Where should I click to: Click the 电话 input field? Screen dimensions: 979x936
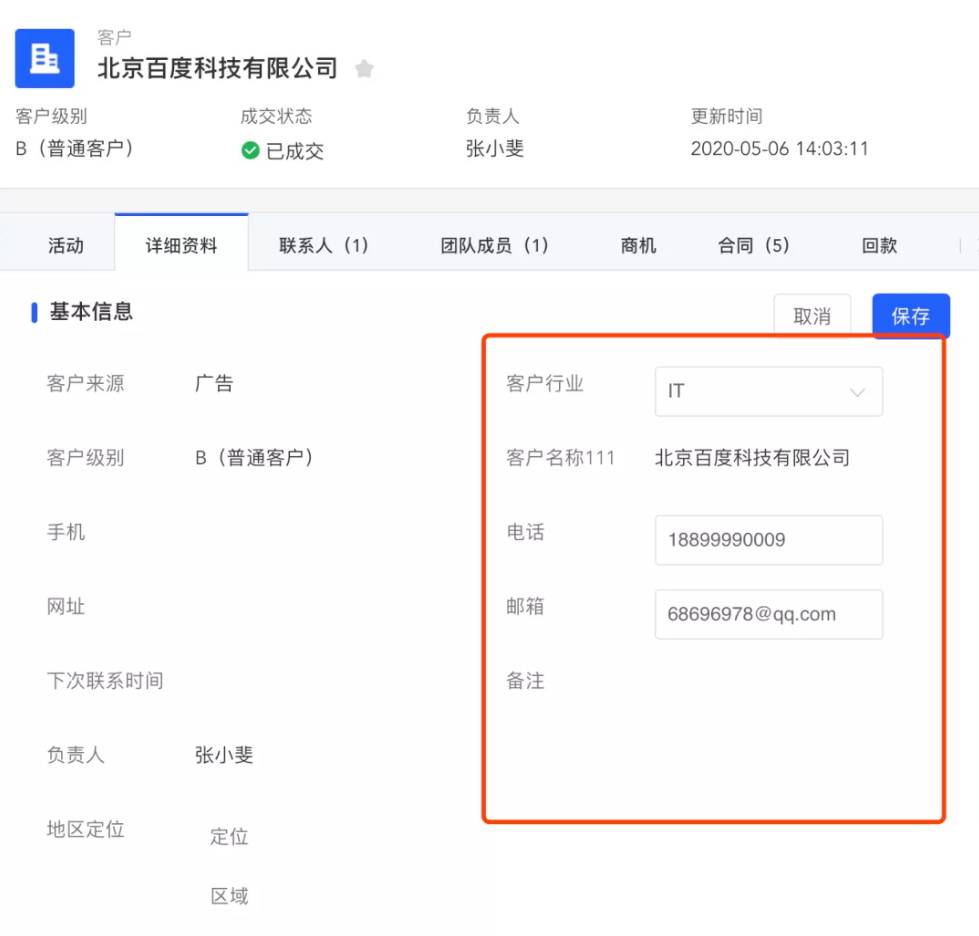pyautogui.click(x=769, y=540)
